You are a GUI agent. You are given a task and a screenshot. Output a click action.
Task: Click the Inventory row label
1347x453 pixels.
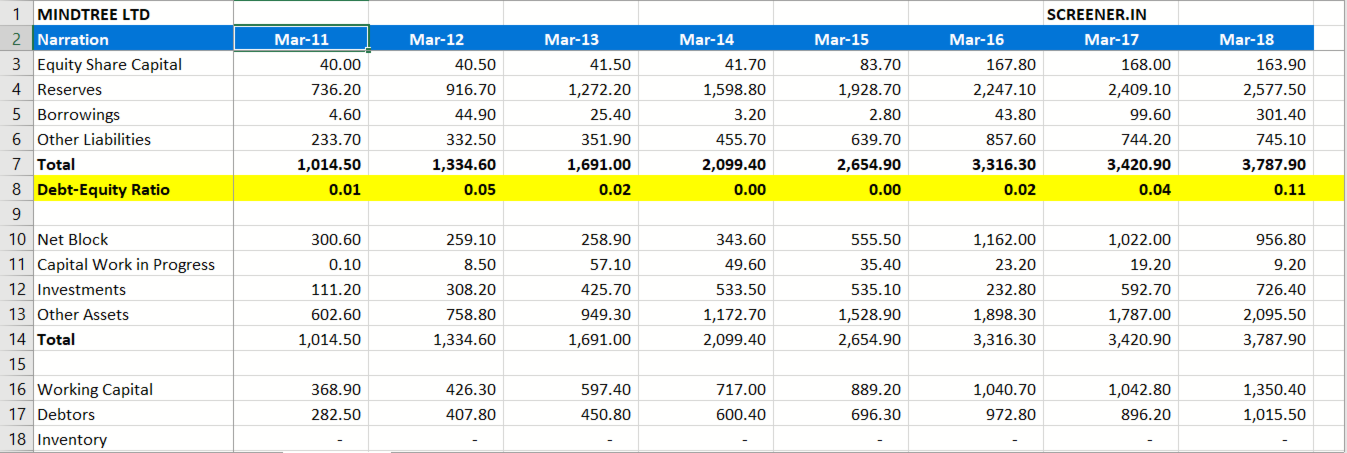(x=72, y=439)
